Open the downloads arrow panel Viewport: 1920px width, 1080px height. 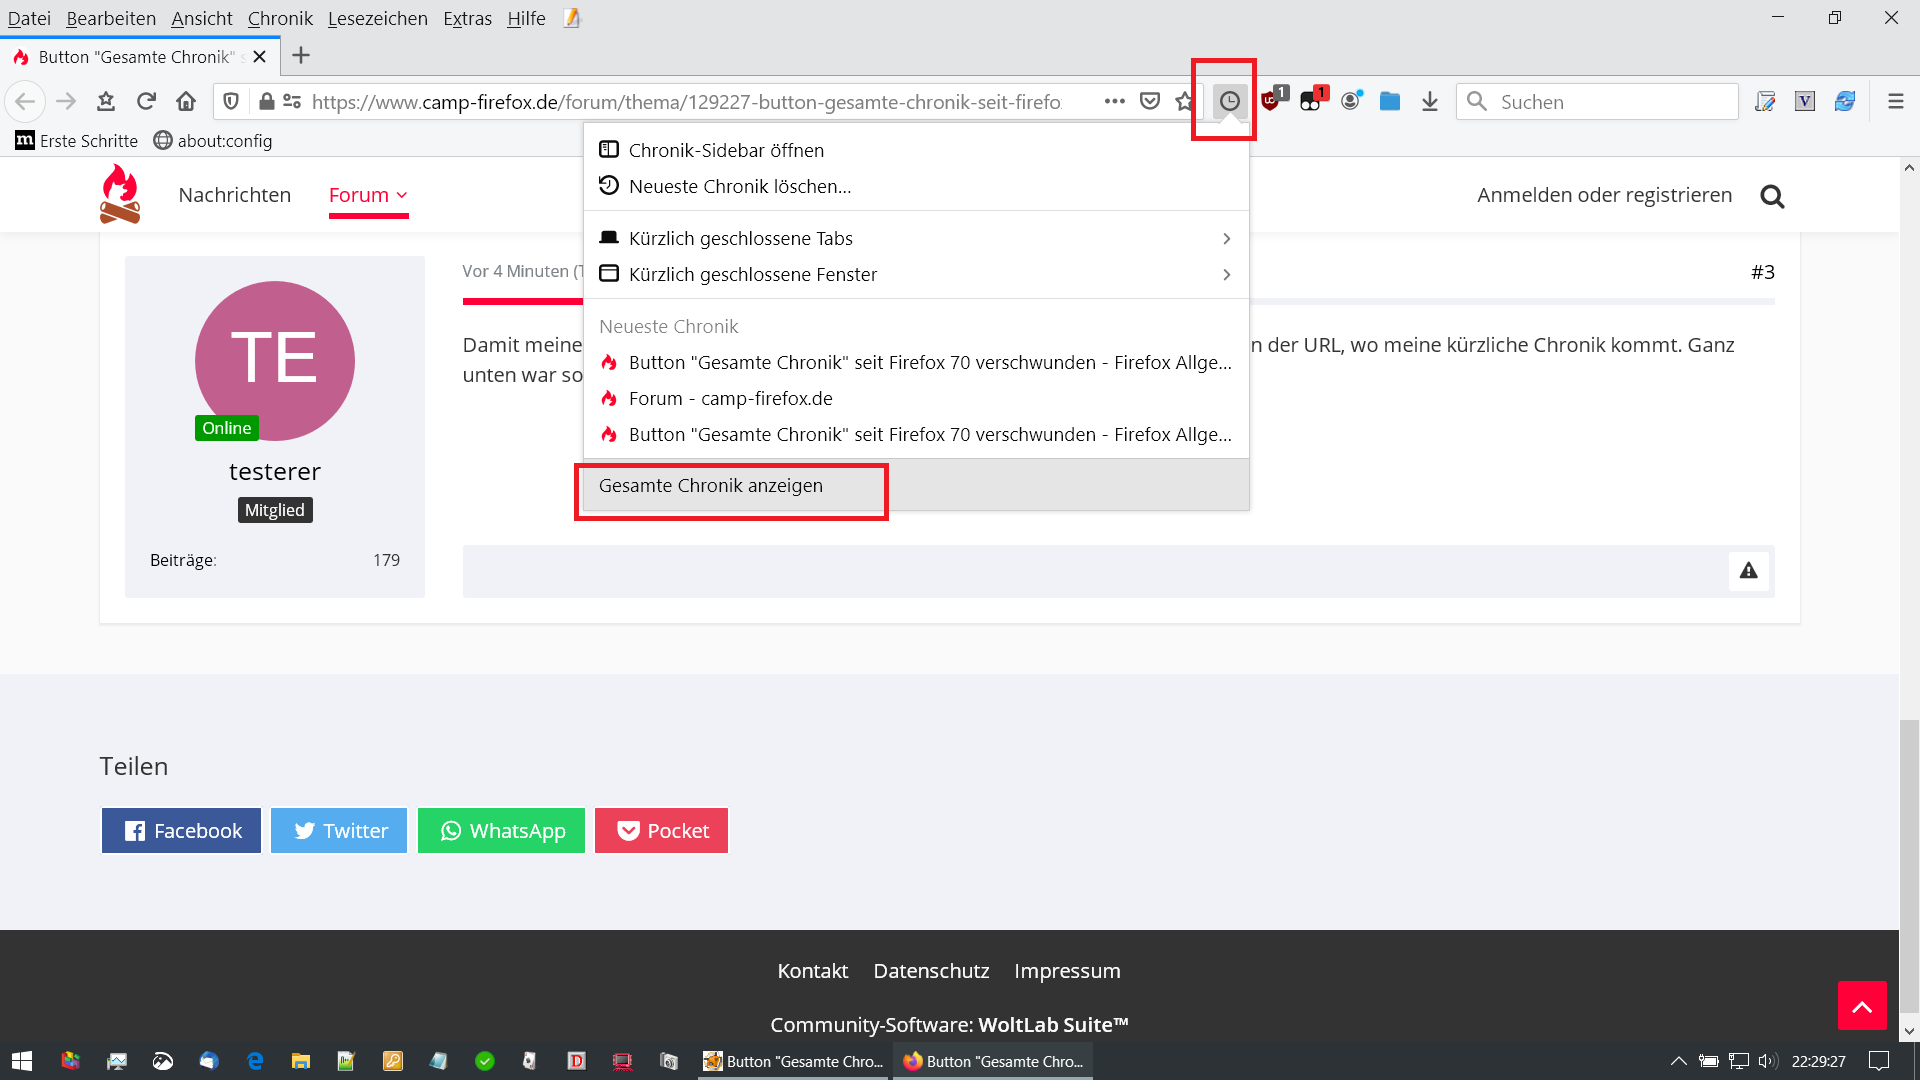(1430, 101)
